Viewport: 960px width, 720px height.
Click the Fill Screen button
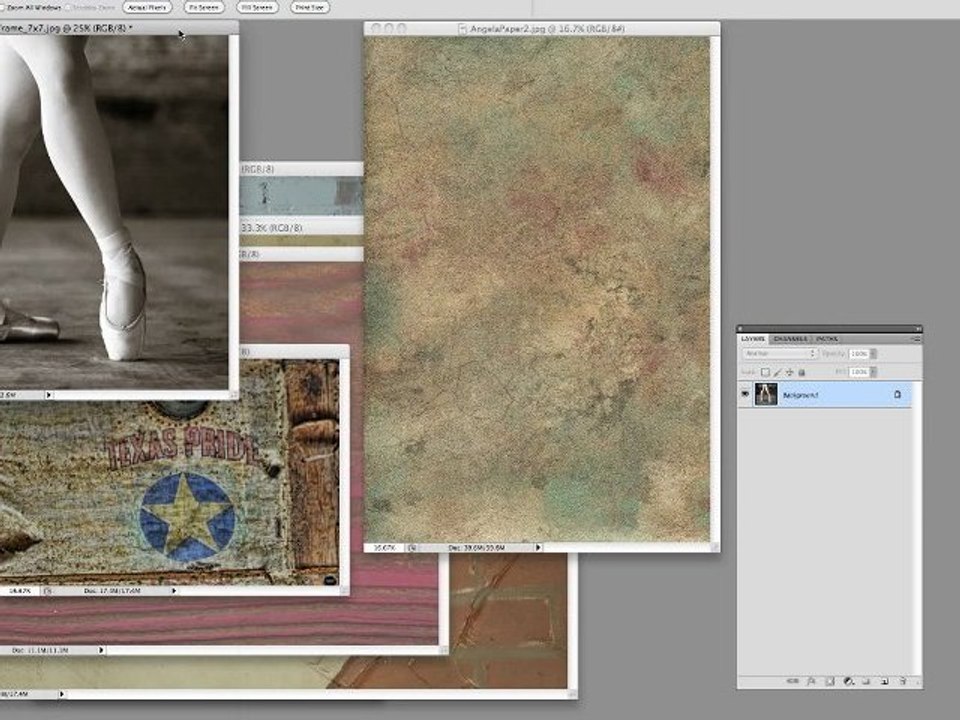[x=258, y=7]
